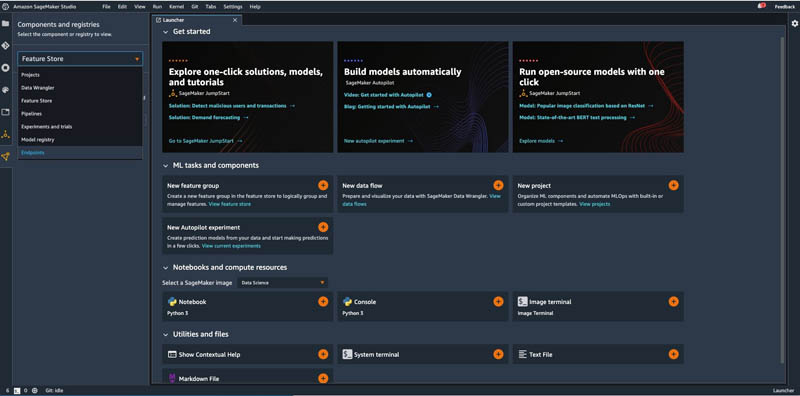Close the Launcher tab
This screenshot has width=800, height=396.
[235, 20]
